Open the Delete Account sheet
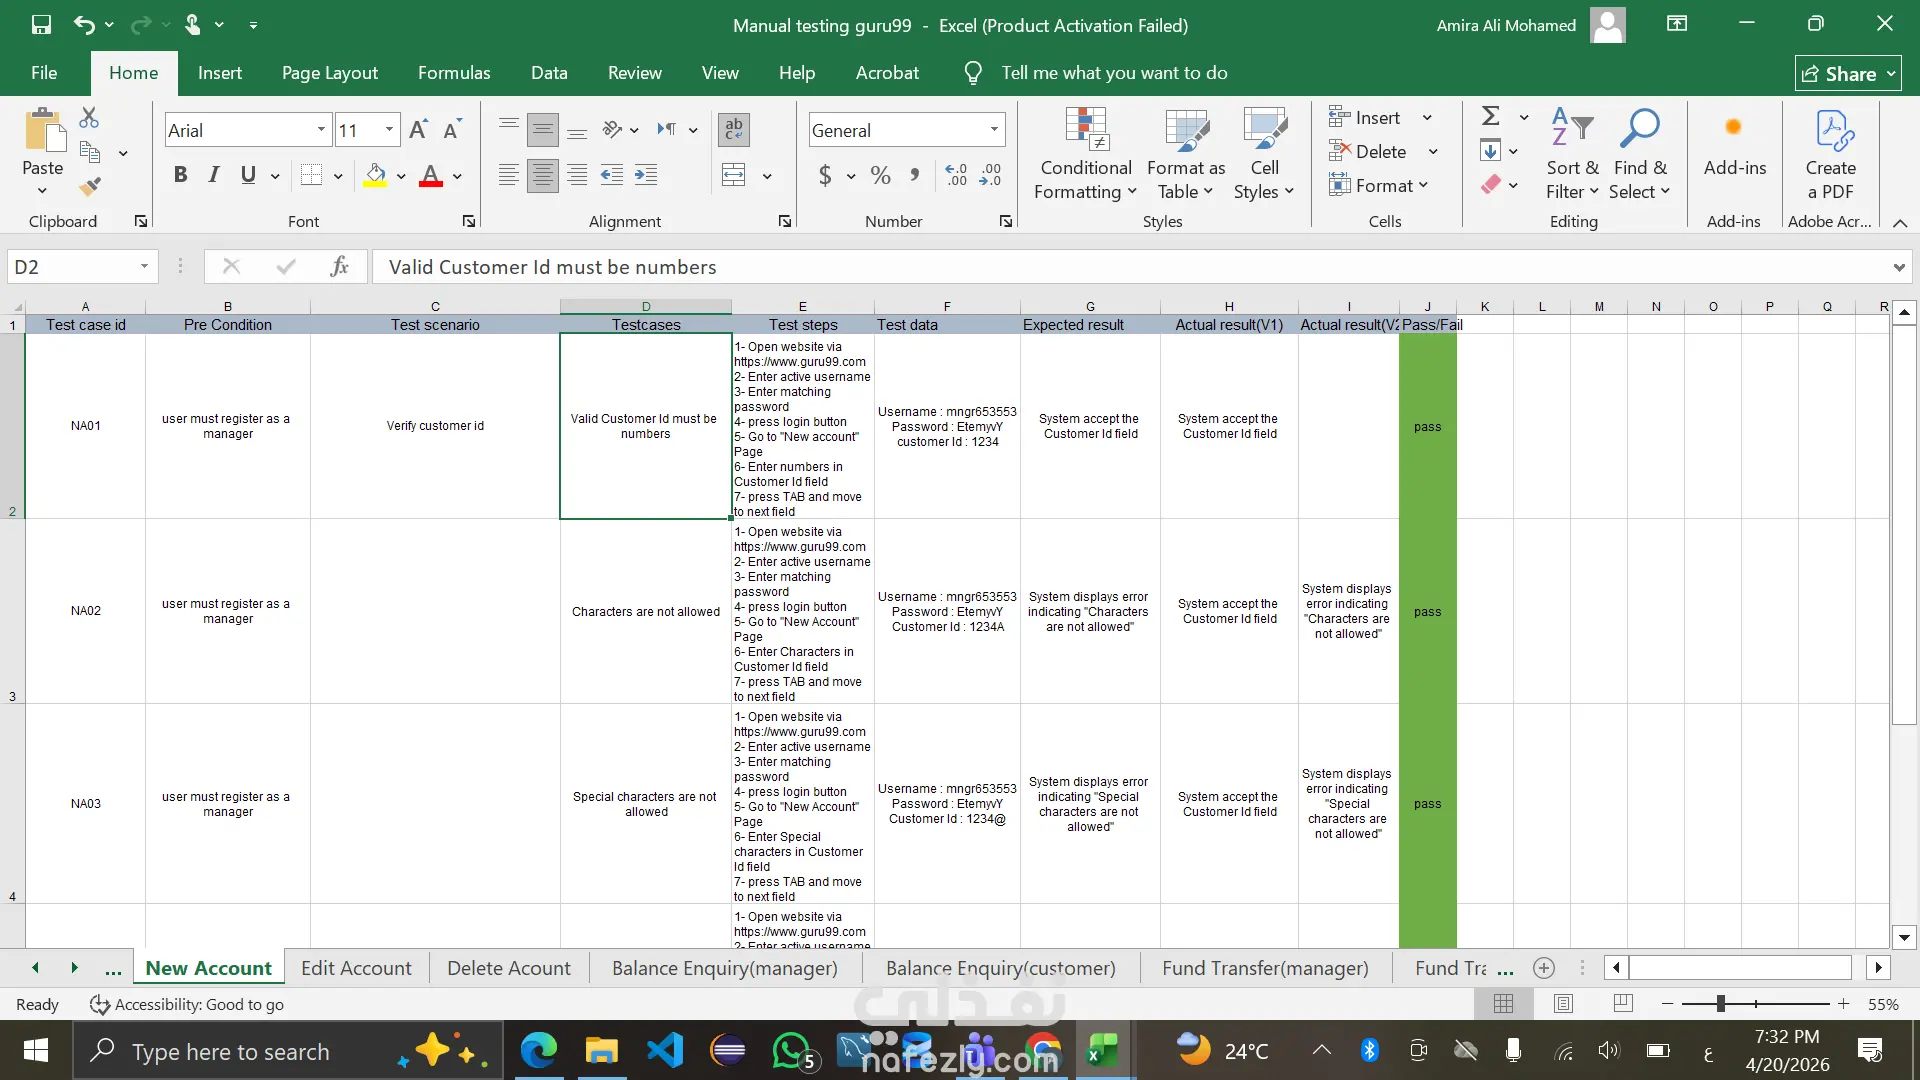Screen dimensions: 1920x1080 509,968
